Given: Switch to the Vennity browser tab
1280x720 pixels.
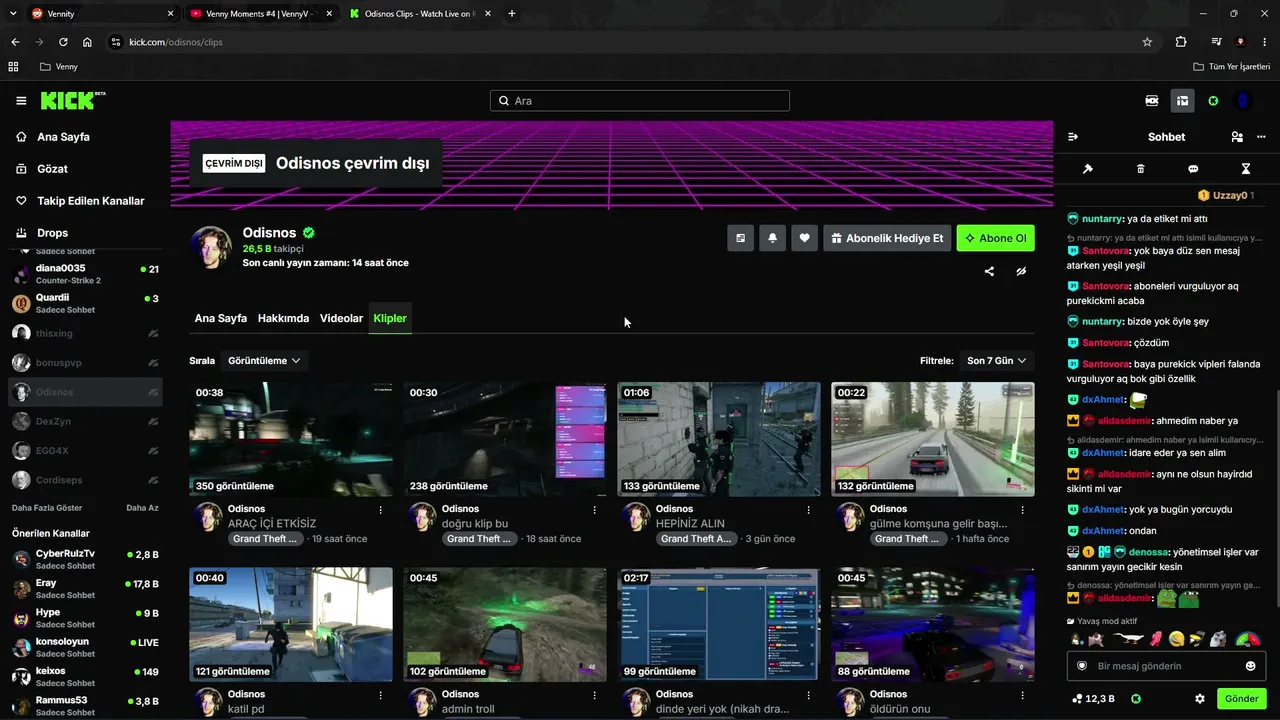Looking at the screenshot, I should coord(102,14).
